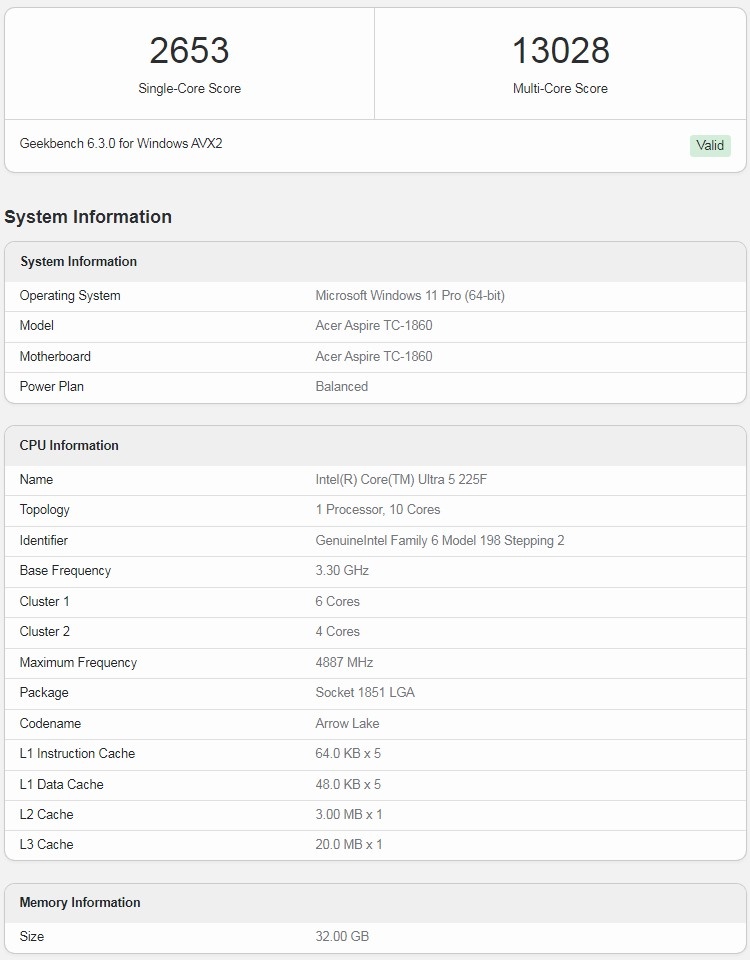Select Acer Aspire TC-1860 in Model row
750x960 pixels.
pyautogui.click(x=373, y=326)
